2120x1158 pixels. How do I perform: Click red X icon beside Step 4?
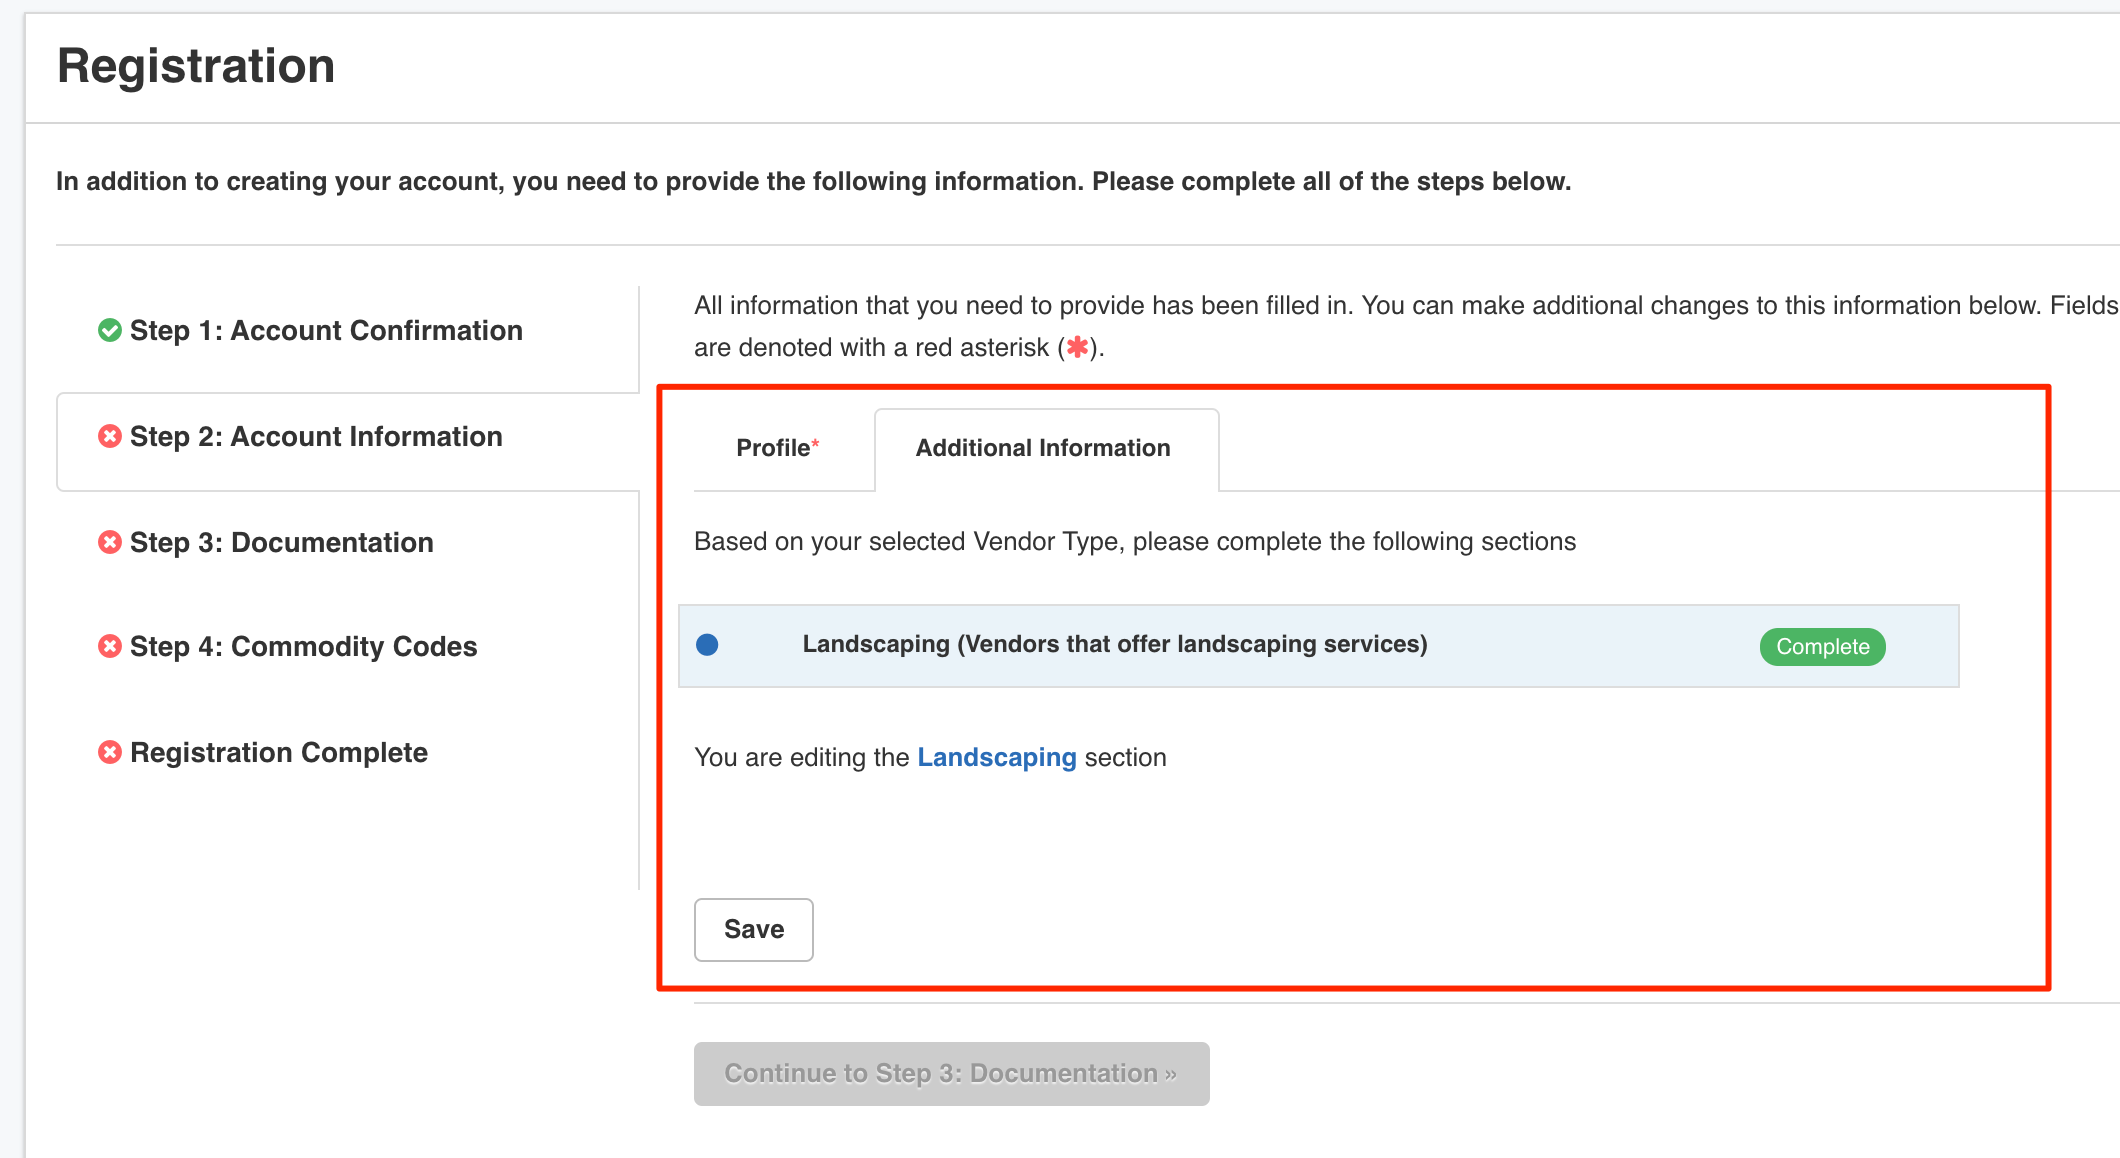click(x=110, y=646)
